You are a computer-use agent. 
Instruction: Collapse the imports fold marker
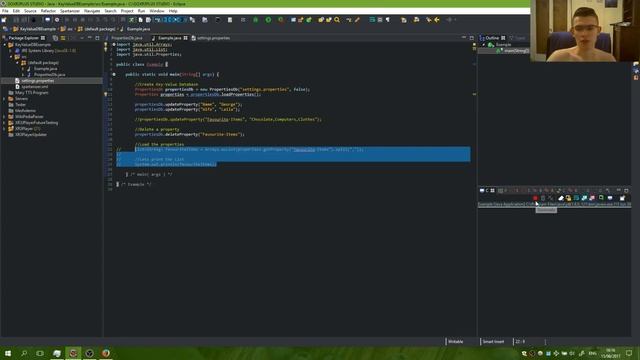tap(114, 44)
